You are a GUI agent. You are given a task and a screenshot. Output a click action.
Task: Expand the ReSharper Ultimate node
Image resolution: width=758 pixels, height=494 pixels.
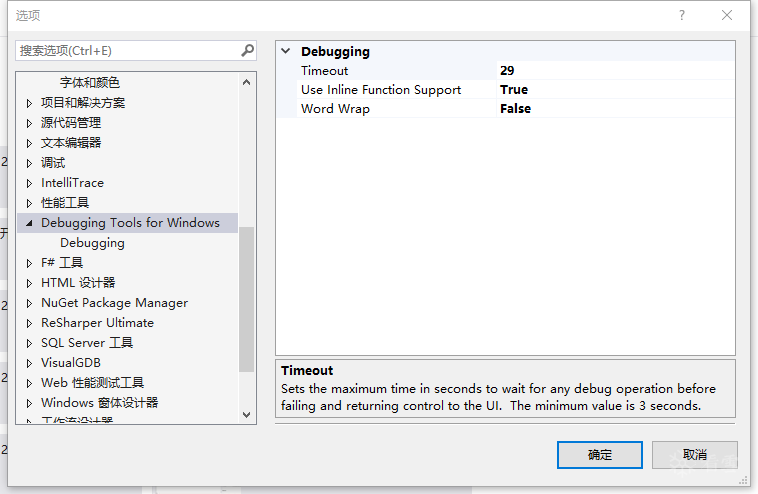click(x=29, y=323)
